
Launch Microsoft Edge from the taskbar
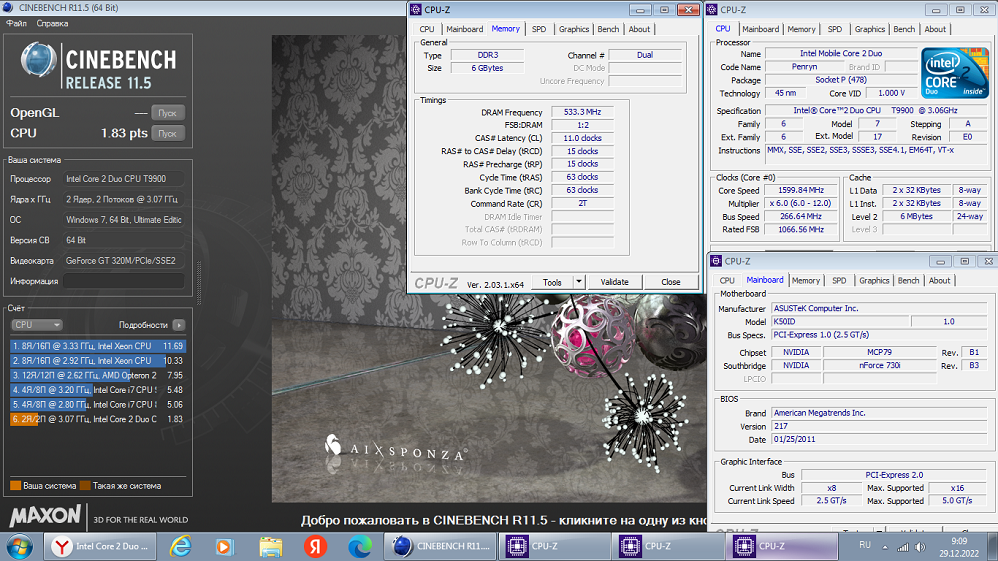[360, 546]
